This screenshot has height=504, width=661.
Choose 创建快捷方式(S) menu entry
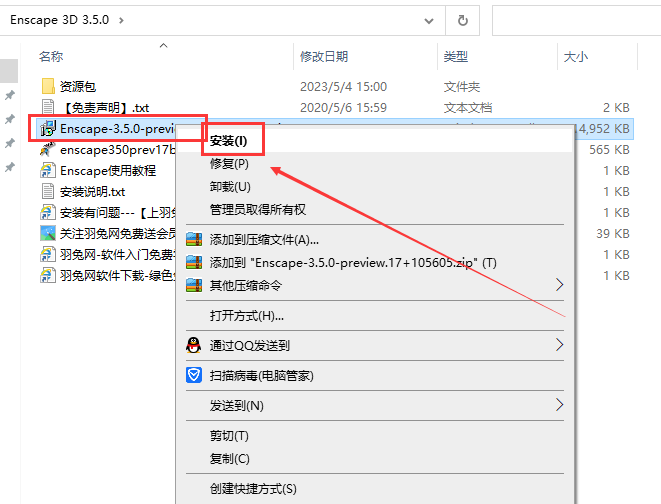tap(253, 488)
